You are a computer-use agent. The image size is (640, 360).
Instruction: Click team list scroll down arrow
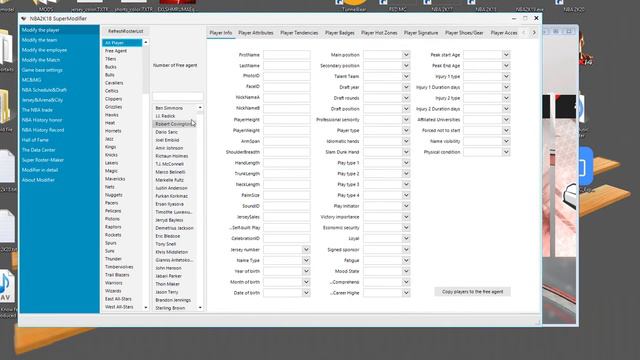pyautogui.click(x=146, y=307)
